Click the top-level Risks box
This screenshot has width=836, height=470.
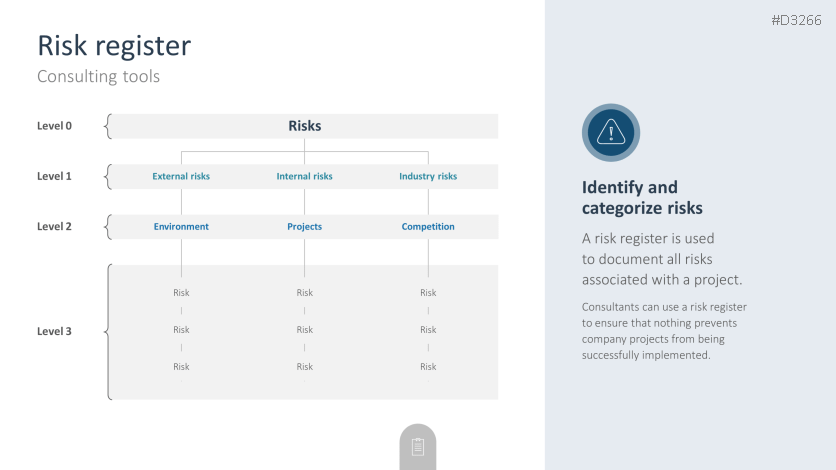pyautogui.click(x=304, y=126)
